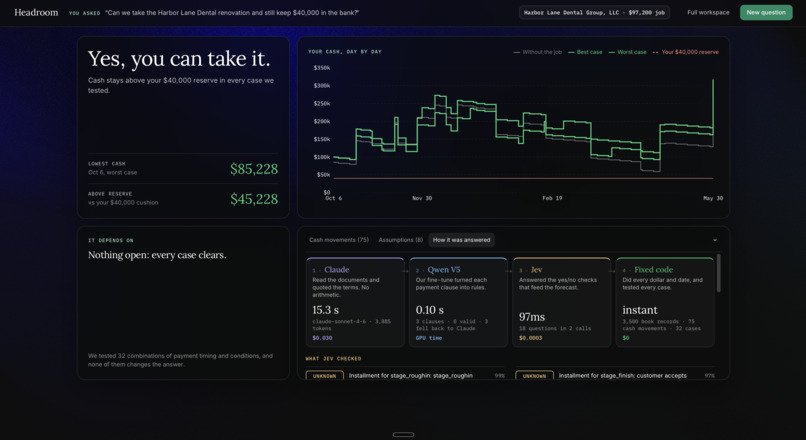Click the 'May 30' chart axis label
The width and height of the screenshot is (806, 440).
tap(713, 198)
